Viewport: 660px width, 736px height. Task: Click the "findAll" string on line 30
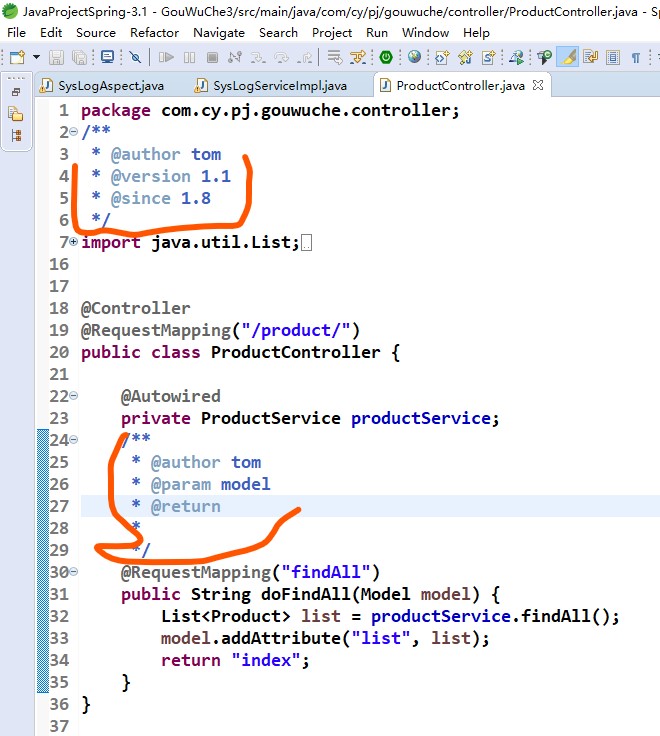326,572
